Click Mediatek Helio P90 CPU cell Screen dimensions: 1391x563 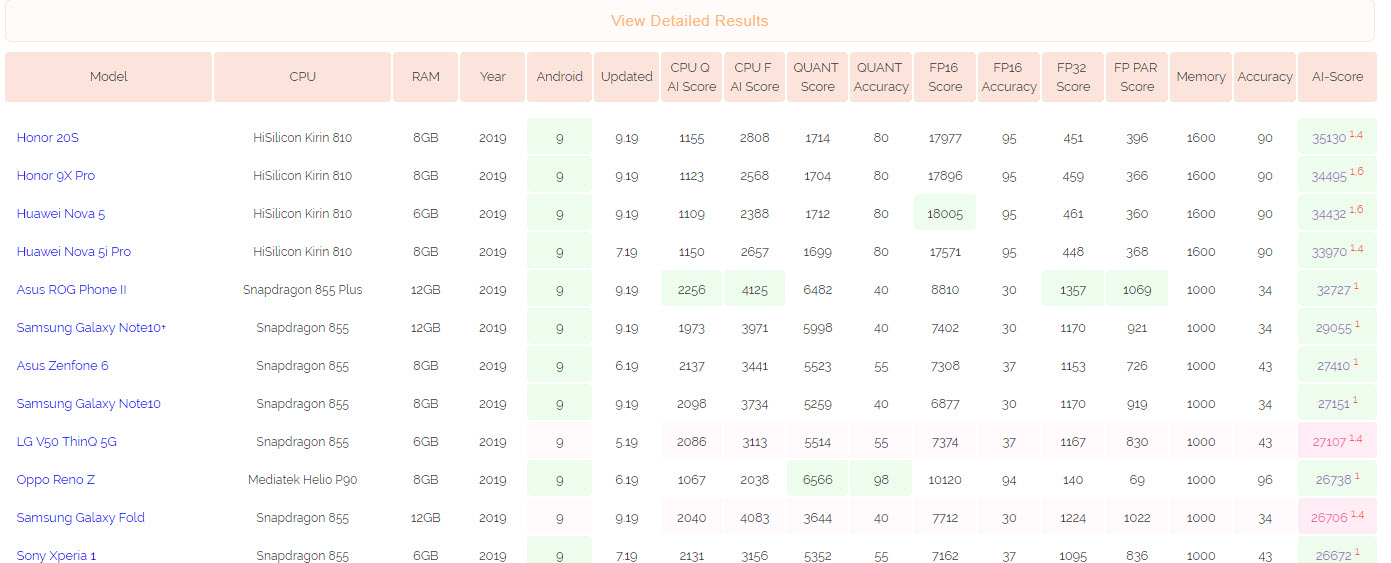[302, 480]
